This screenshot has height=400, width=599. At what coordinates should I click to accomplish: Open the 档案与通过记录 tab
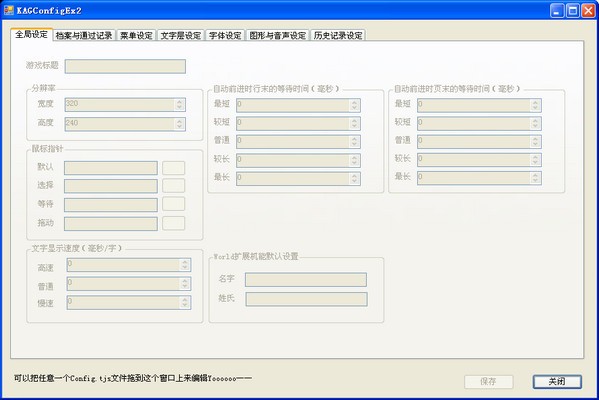(x=84, y=36)
